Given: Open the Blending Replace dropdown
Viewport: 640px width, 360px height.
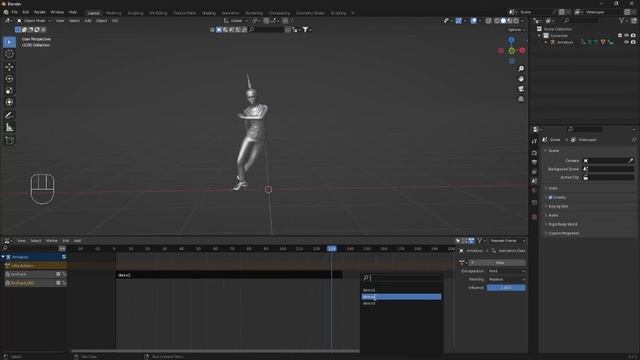Looking at the screenshot, I should (506, 280).
